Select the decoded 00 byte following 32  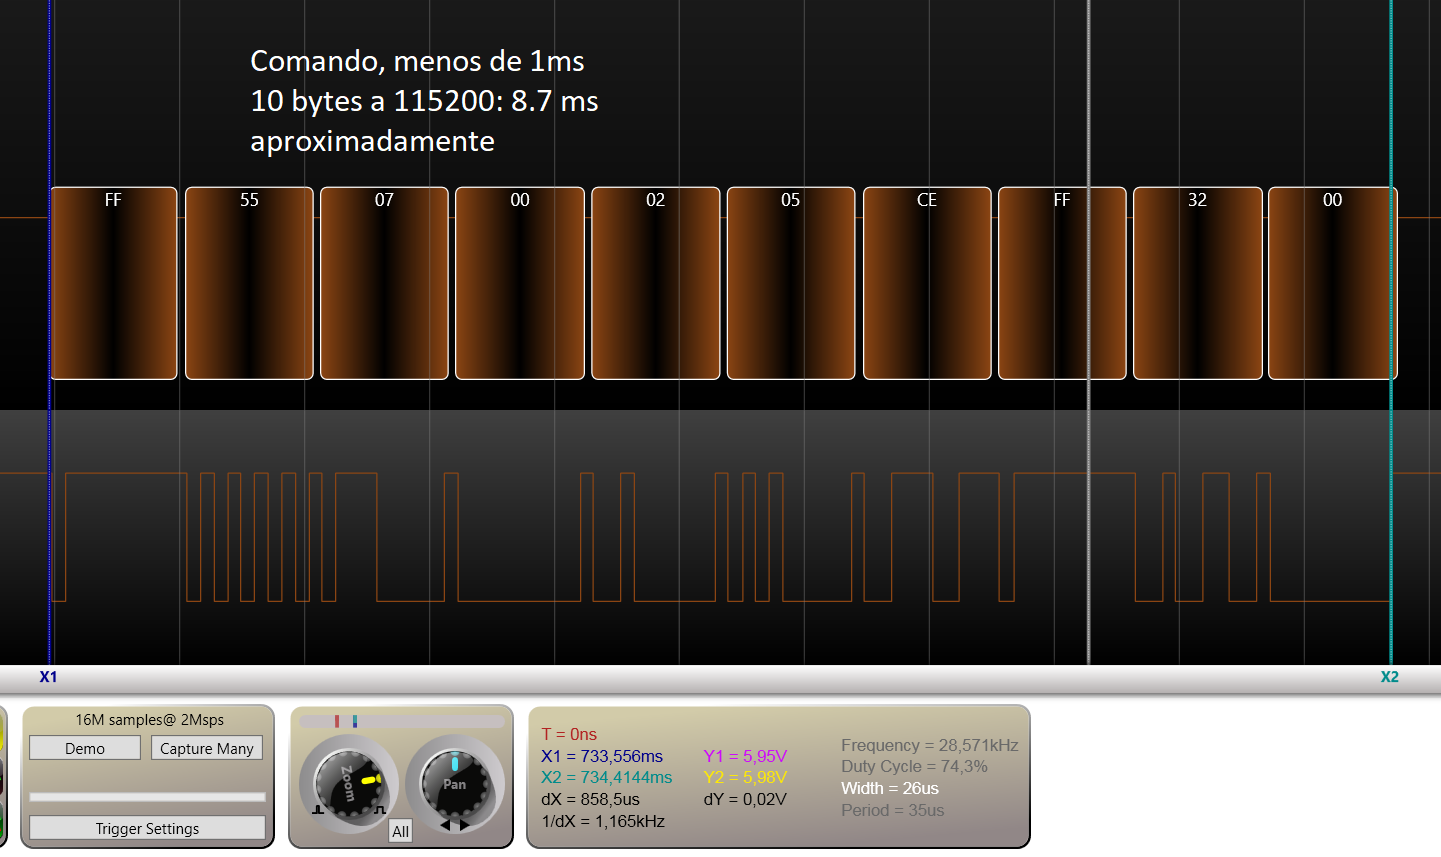pos(1333,283)
